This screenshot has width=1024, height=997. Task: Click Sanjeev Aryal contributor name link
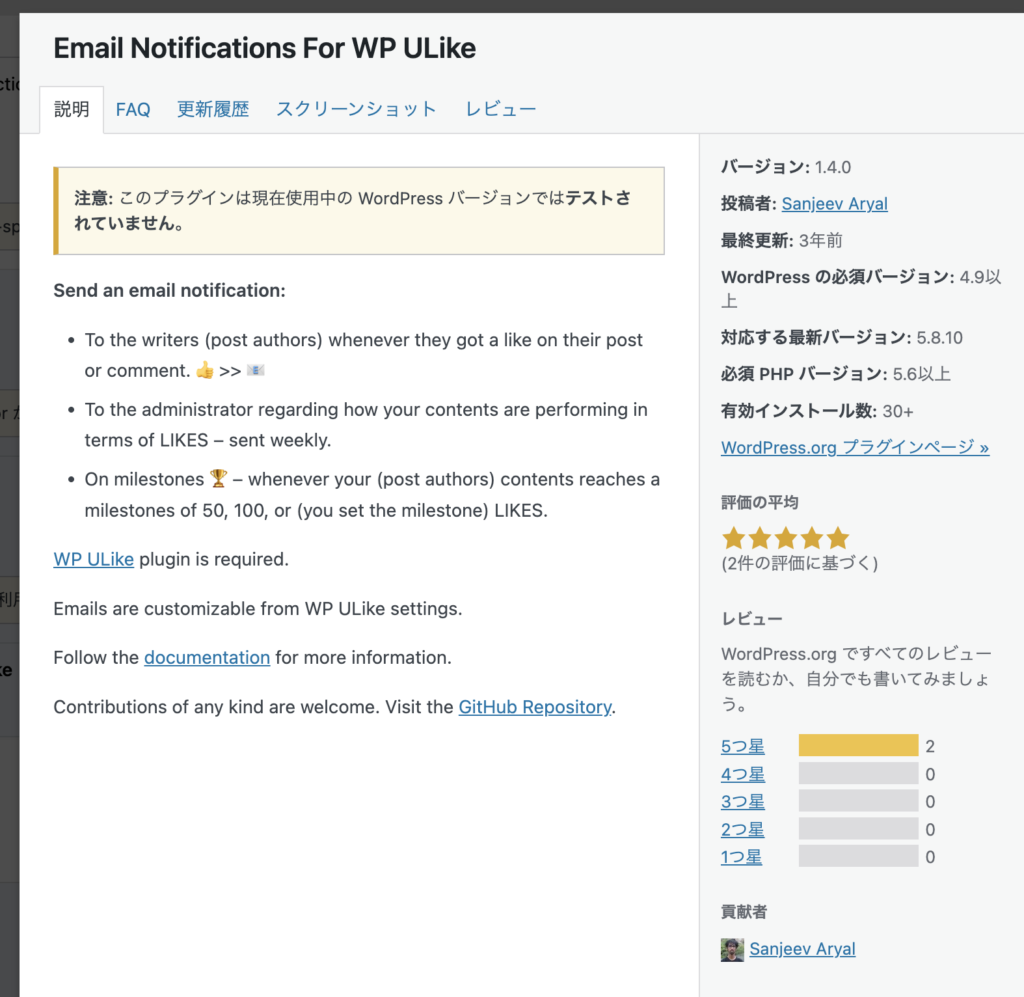(x=802, y=949)
